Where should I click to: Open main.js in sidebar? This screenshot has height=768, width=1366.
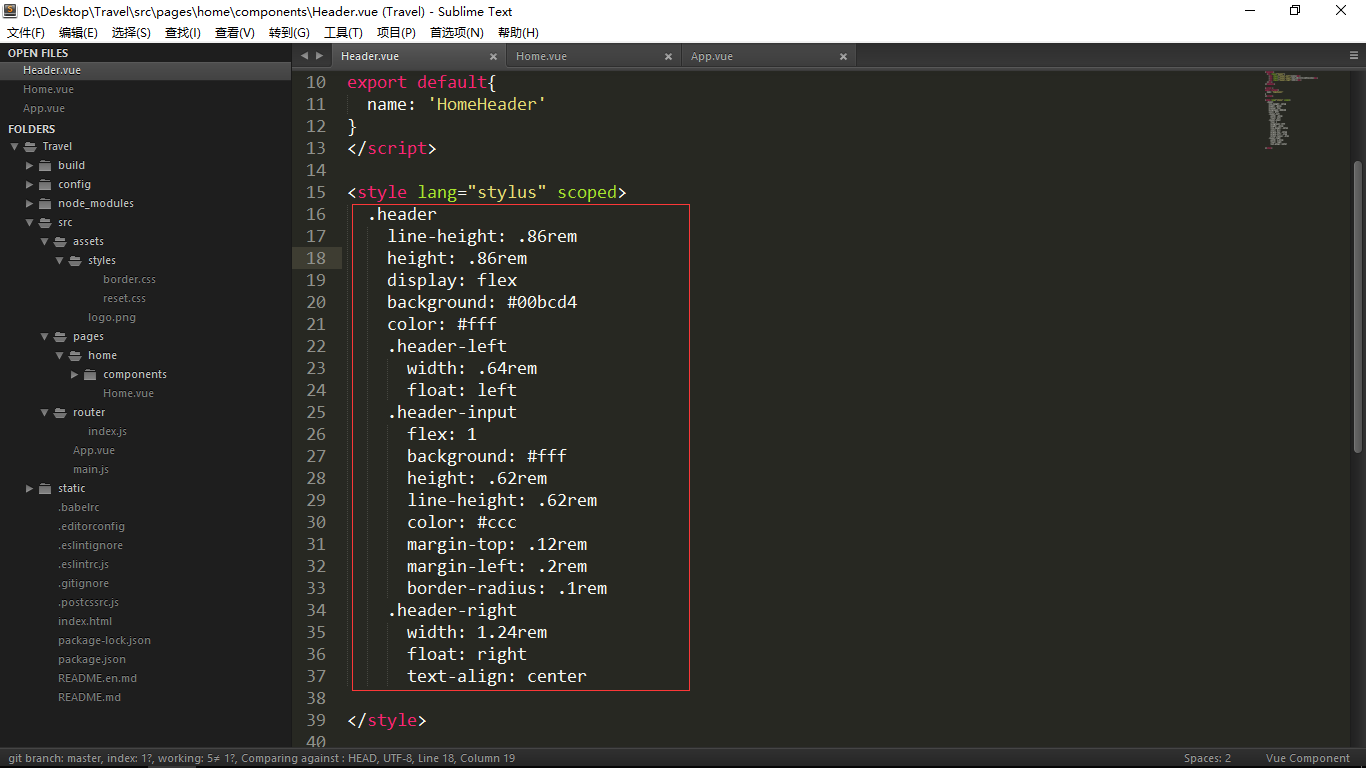click(x=91, y=469)
